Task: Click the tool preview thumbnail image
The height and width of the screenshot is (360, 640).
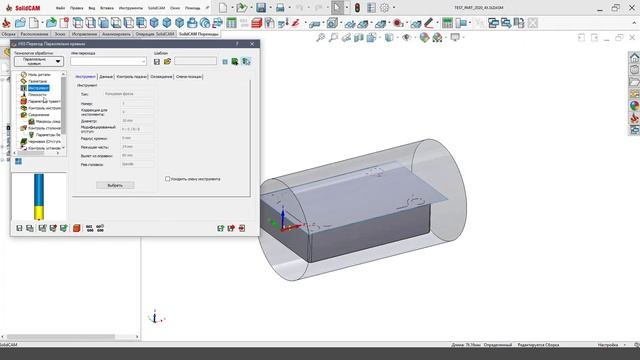Action: (x=39, y=196)
